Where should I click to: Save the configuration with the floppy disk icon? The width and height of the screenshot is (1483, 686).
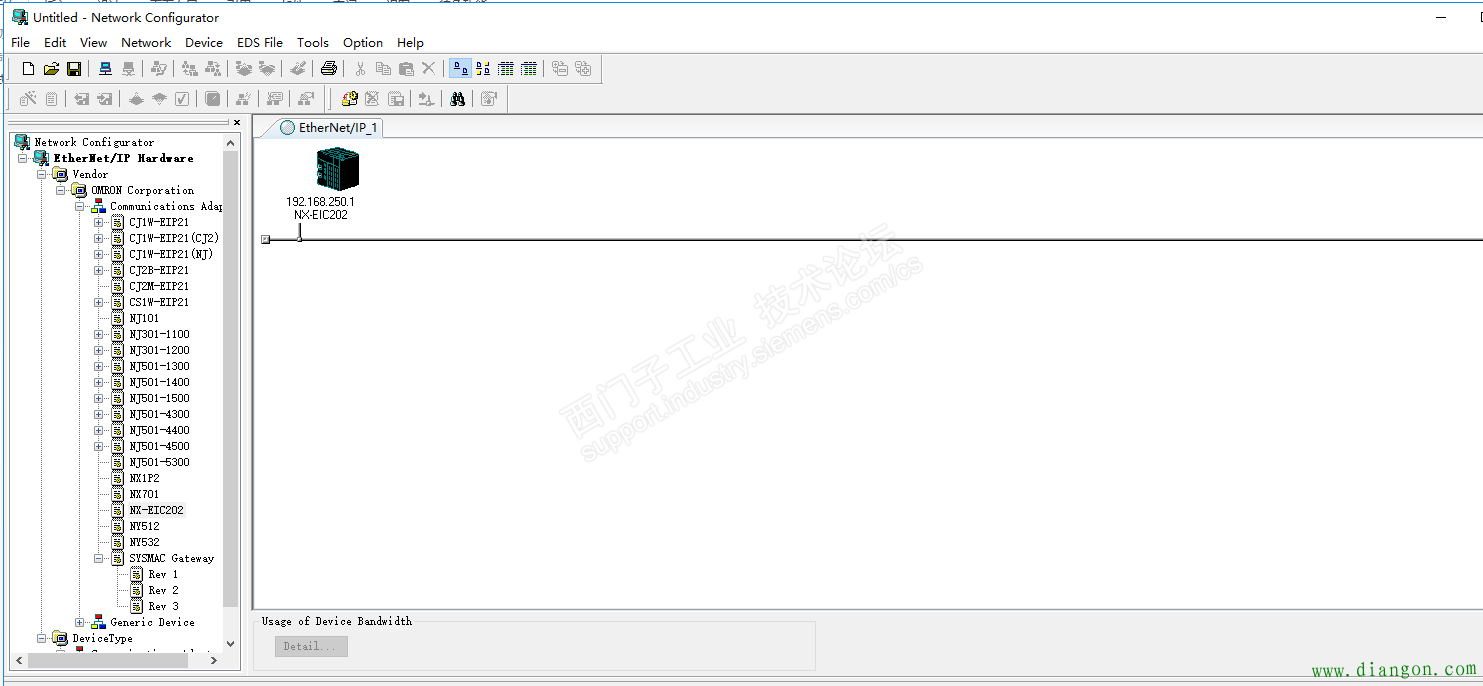click(x=74, y=69)
